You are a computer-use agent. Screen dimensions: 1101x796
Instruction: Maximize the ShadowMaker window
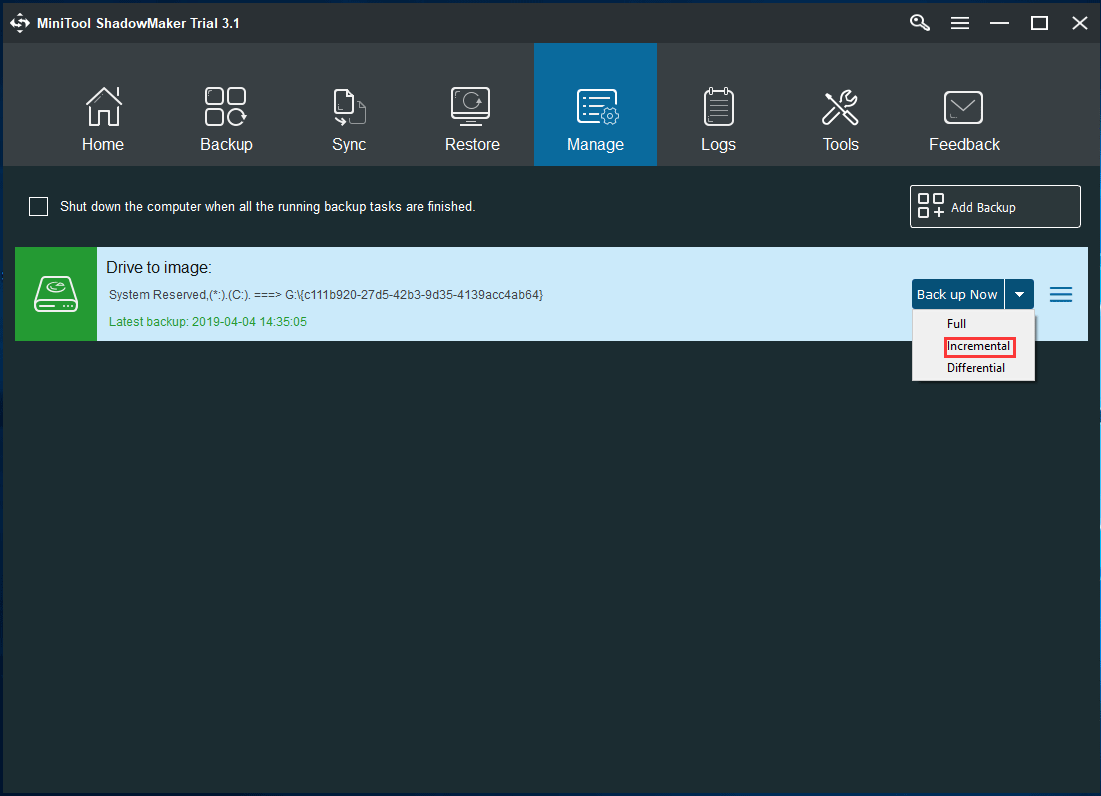[x=1039, y=23]
